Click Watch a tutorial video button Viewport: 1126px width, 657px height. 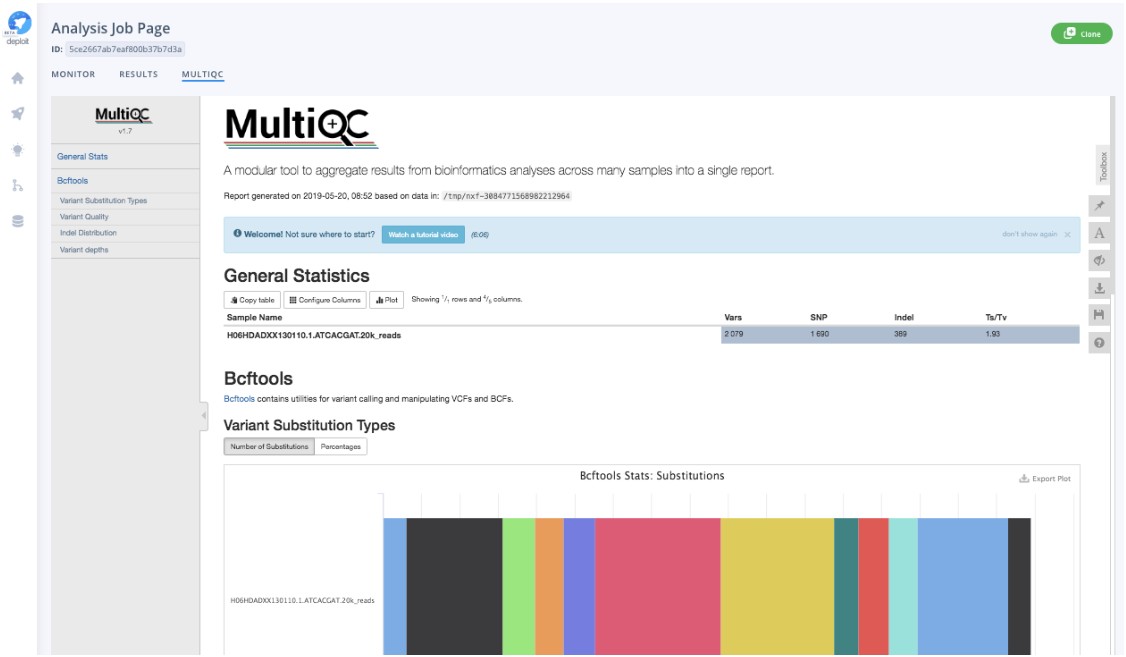click(x=423, y=234)
